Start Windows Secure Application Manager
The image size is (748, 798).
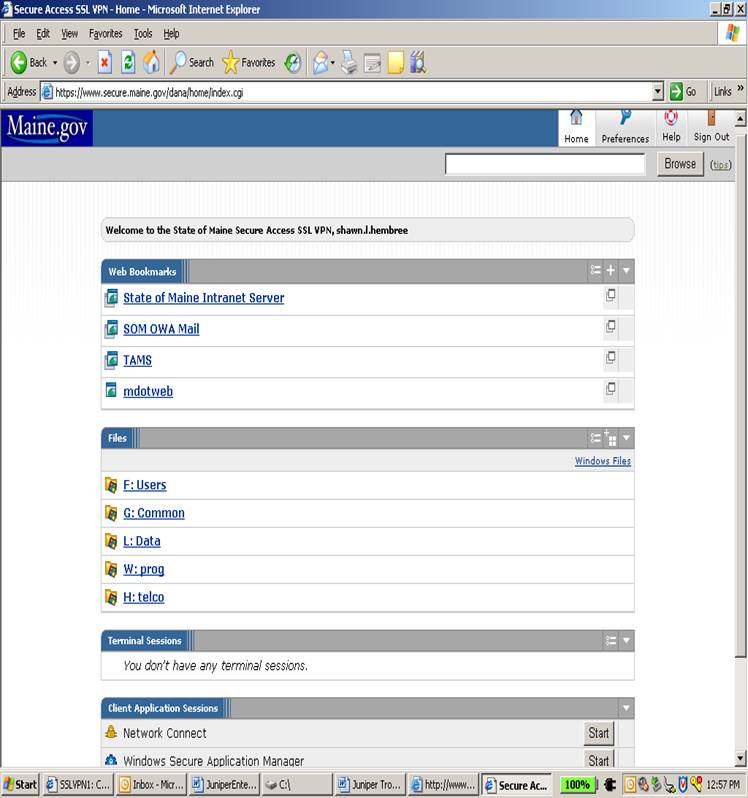599,759
